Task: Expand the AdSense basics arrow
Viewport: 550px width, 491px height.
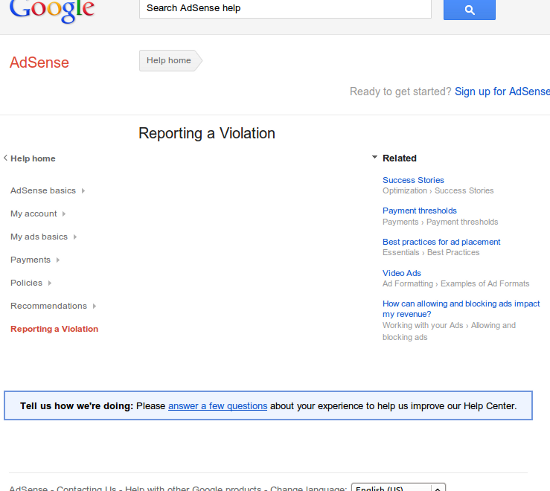Action: [x=83, y=191]
